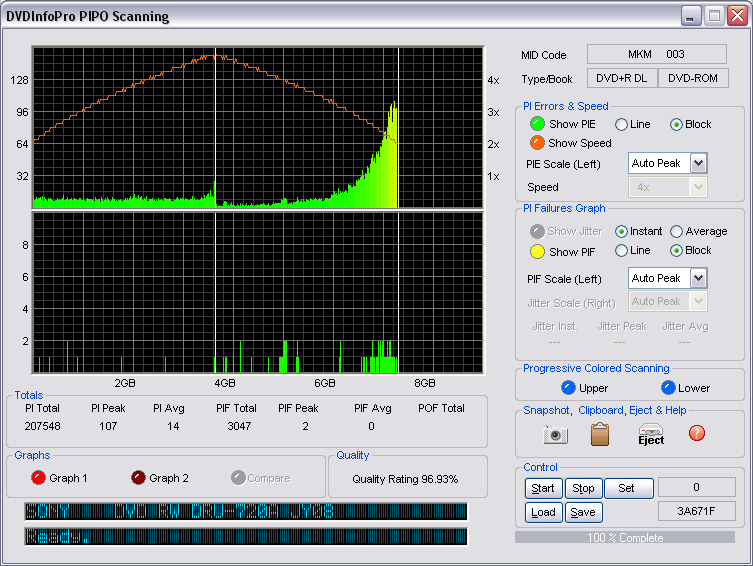Open the Speed 4x dropdown

(698, 187)
